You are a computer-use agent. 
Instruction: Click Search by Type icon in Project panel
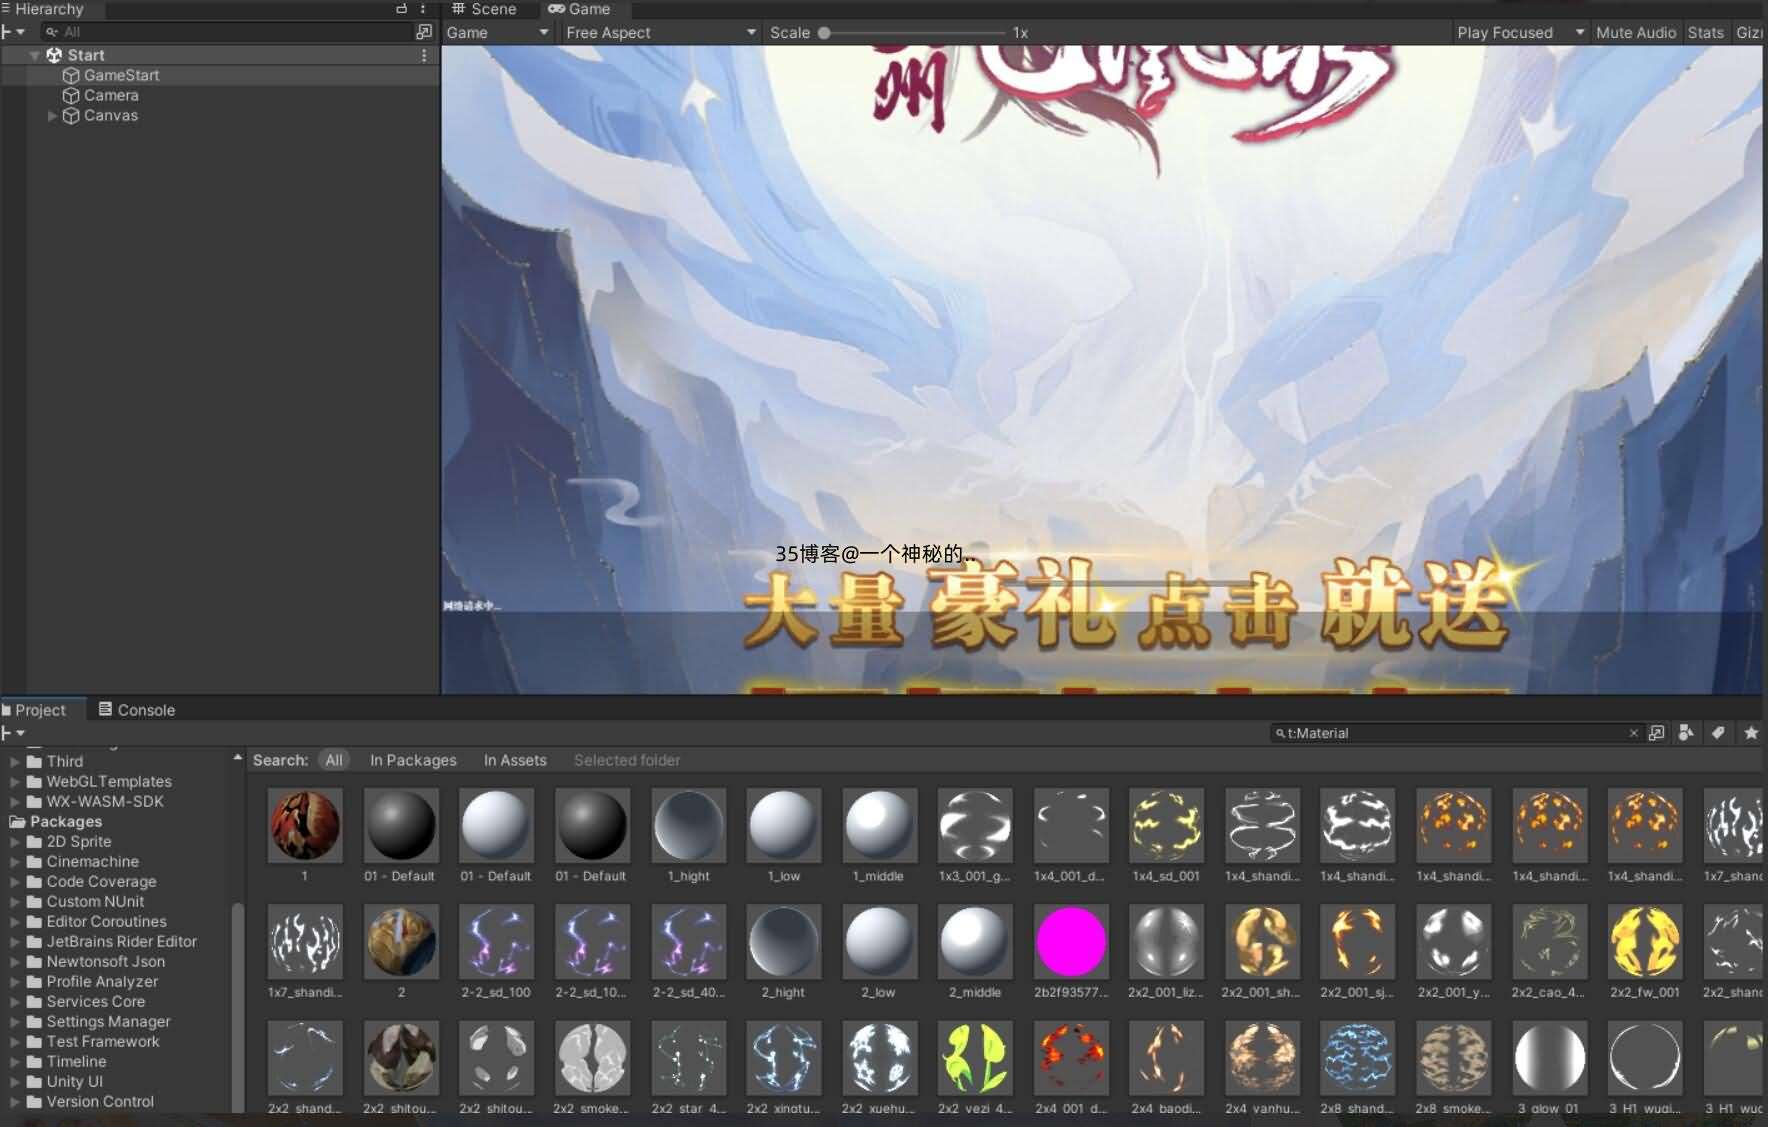[x=1686, y=733]
